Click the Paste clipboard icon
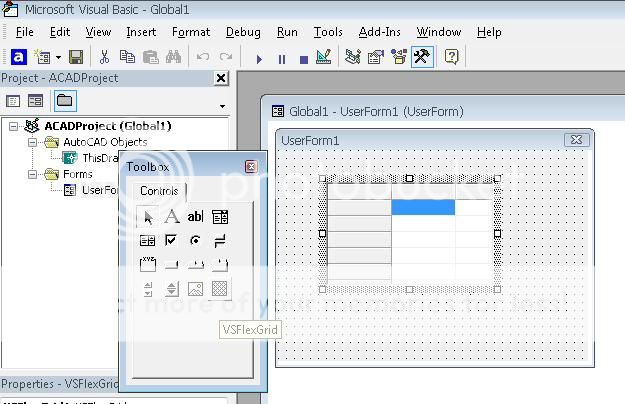The width and height of the screenshot is (625, 404). click(x=151, y=57)
